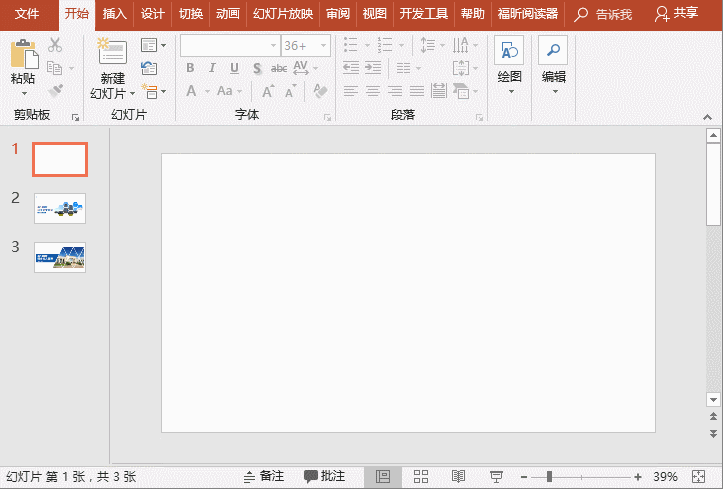Screen dimensions: 723x489
Task: Toggle Italic text formatting
Action: tap(212, 68)
